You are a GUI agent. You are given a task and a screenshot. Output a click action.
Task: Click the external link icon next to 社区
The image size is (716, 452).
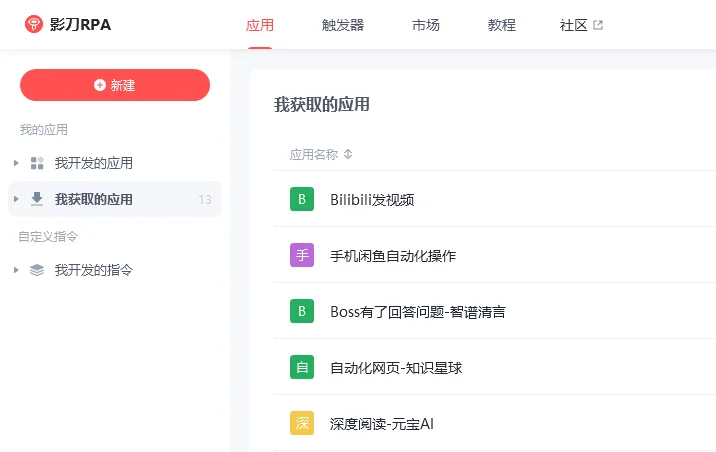pyautogui.click(x=598, y=25)
